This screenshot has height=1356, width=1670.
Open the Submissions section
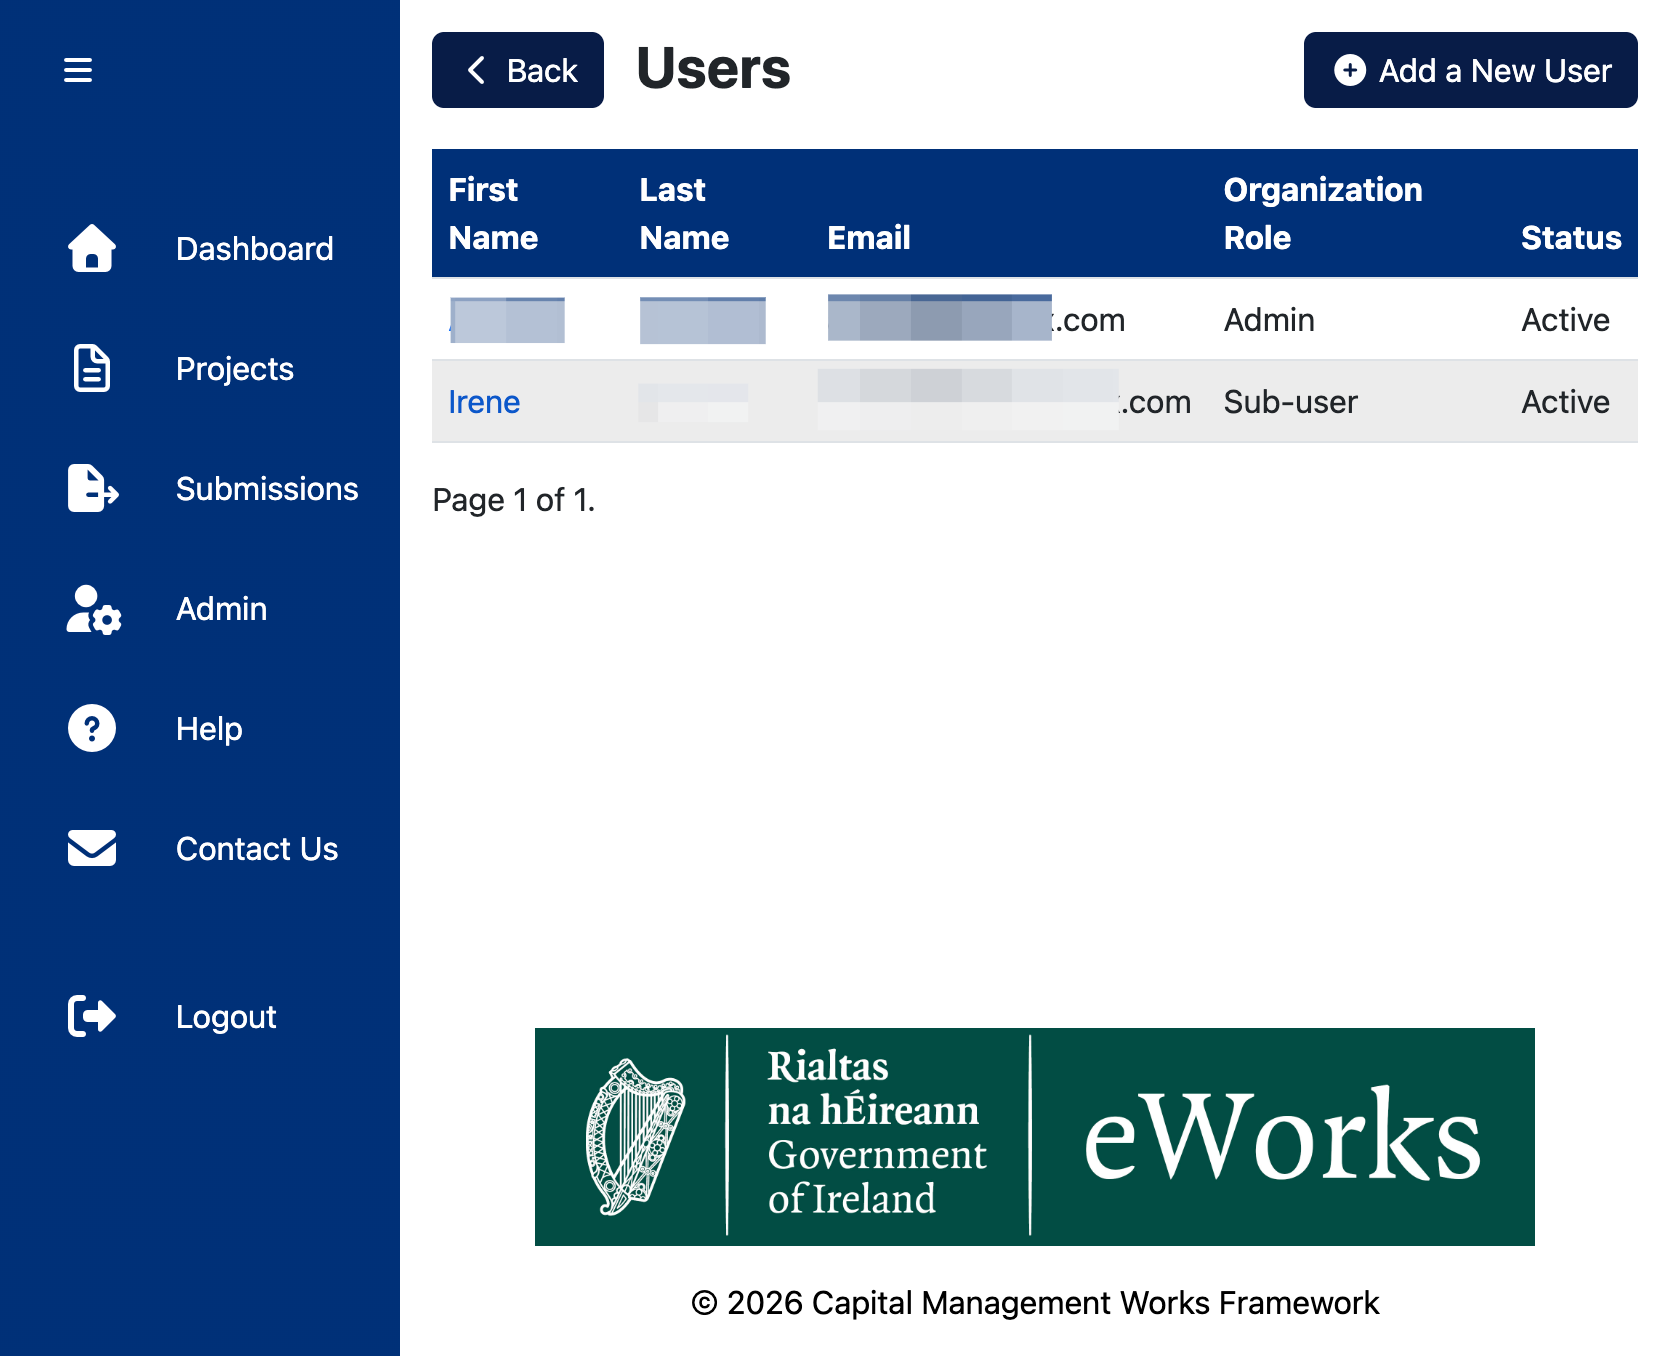(x=267, y=489)
